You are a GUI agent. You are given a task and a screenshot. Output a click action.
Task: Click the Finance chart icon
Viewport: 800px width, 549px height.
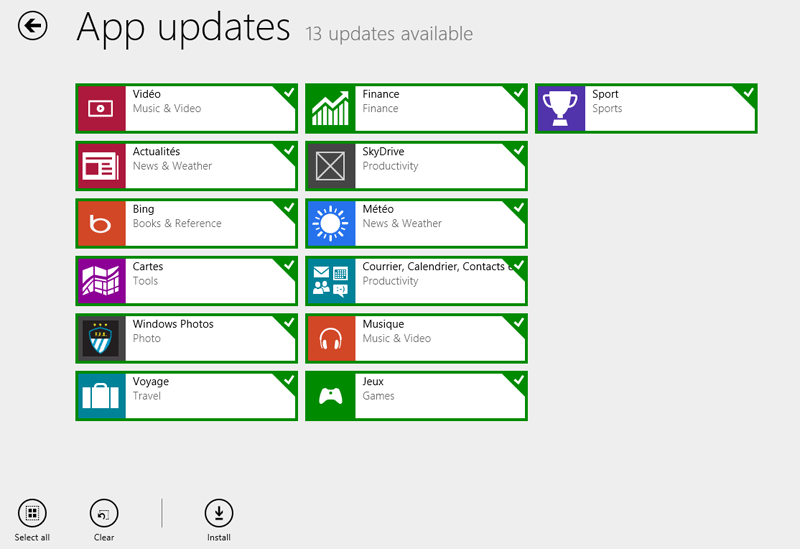click(331, 108)
